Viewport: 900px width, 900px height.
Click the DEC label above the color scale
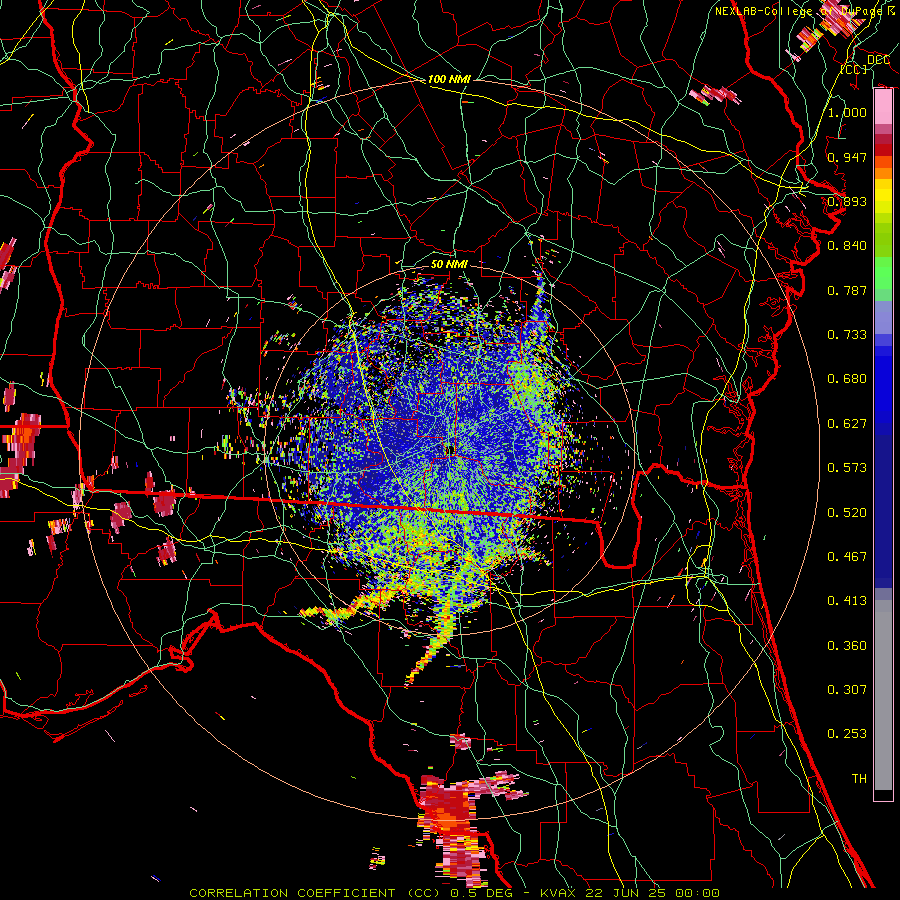pos(878,59)
